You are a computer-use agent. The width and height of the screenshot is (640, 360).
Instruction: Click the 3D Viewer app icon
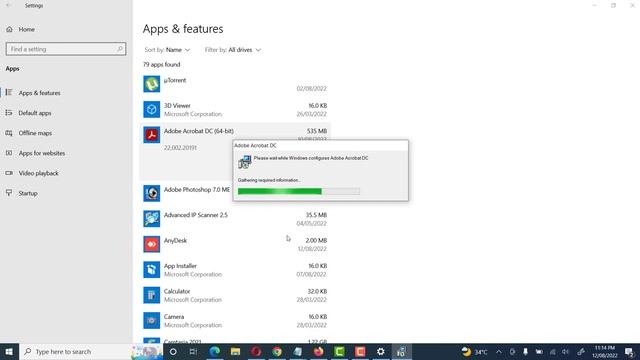151,109
